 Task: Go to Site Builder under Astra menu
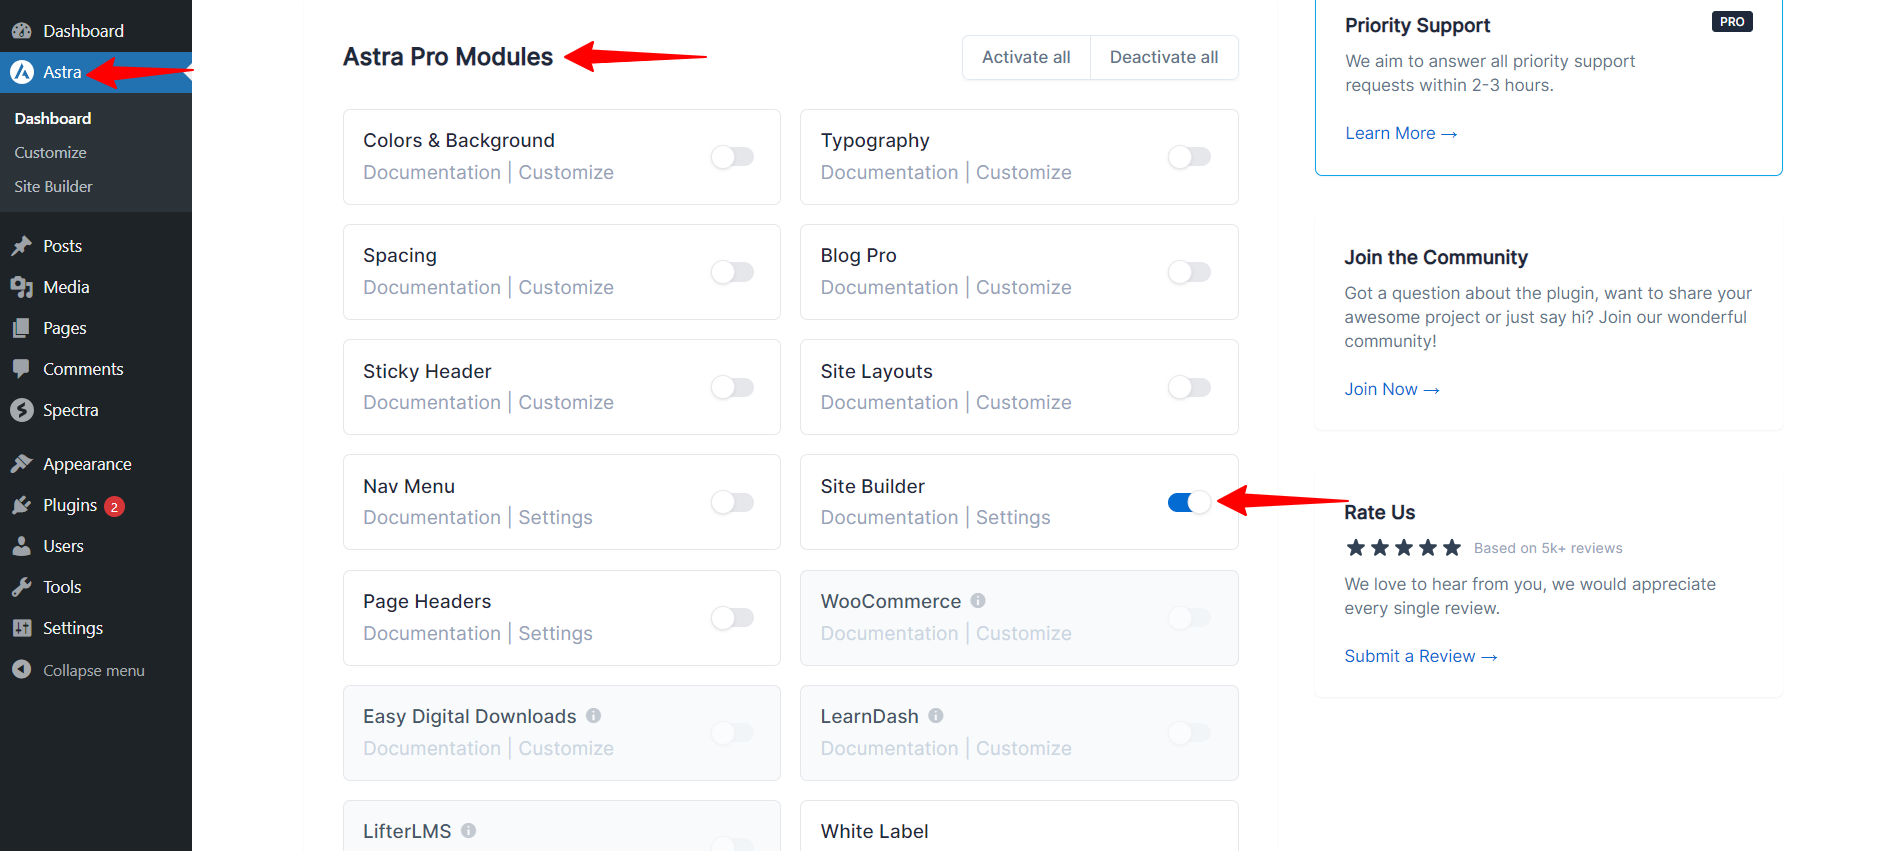click(52, 186)
